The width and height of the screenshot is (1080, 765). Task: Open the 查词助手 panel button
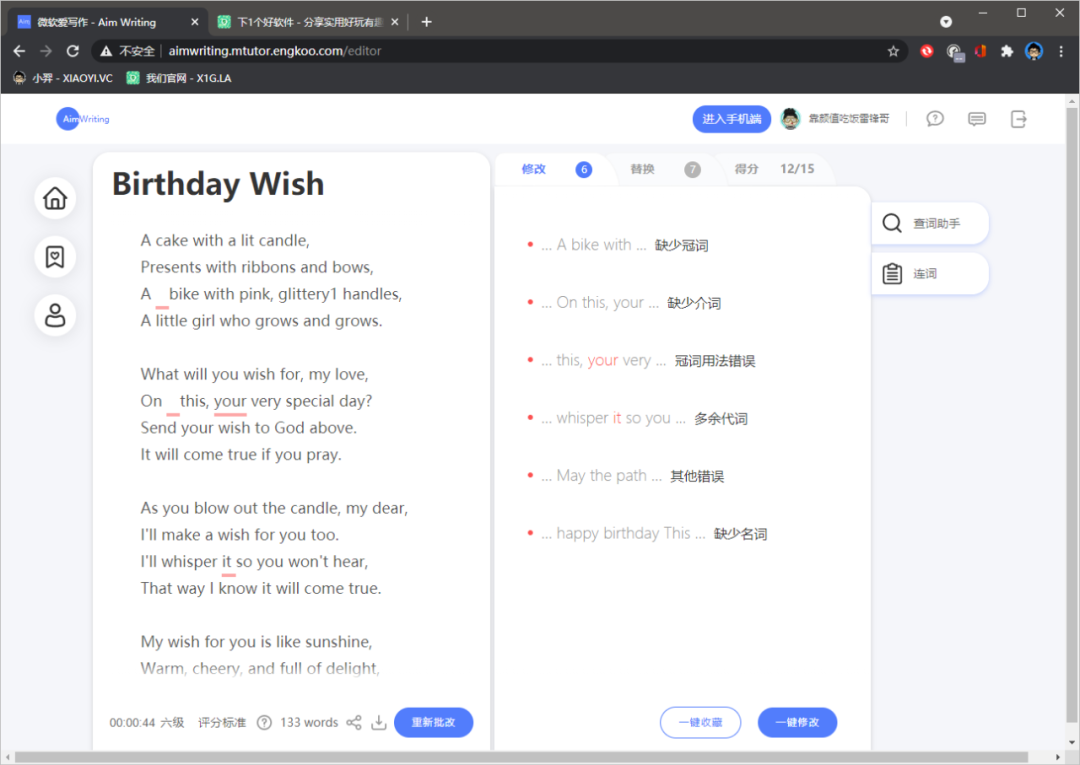tap(930, 223)
